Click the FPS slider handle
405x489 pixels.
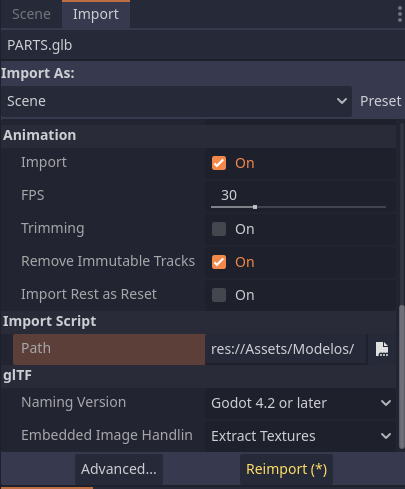coord(255,207)
